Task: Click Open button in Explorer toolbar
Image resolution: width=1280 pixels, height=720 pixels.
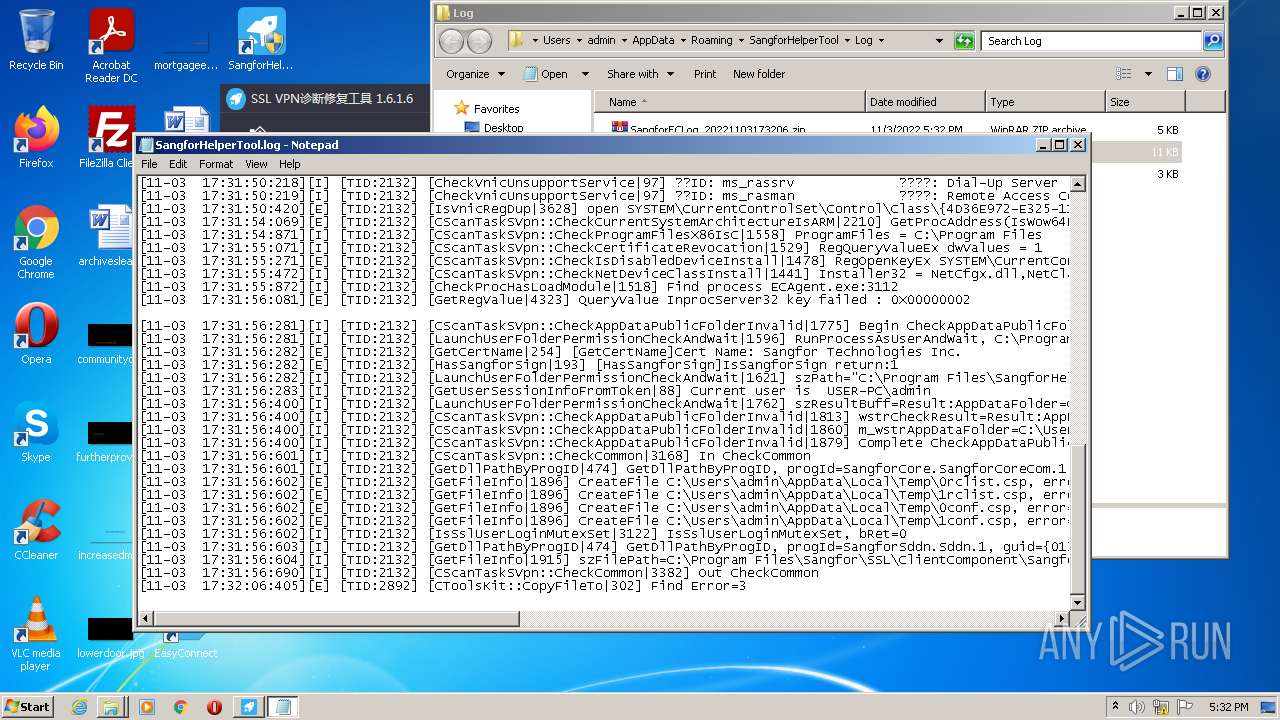Action: pyautogui.click(x=546, y=74)
